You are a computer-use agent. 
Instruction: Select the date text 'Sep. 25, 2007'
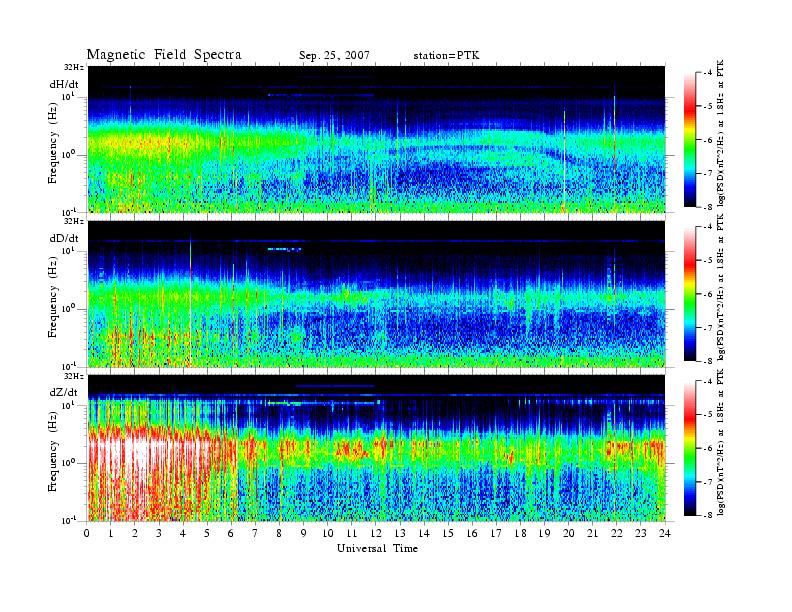334,56
